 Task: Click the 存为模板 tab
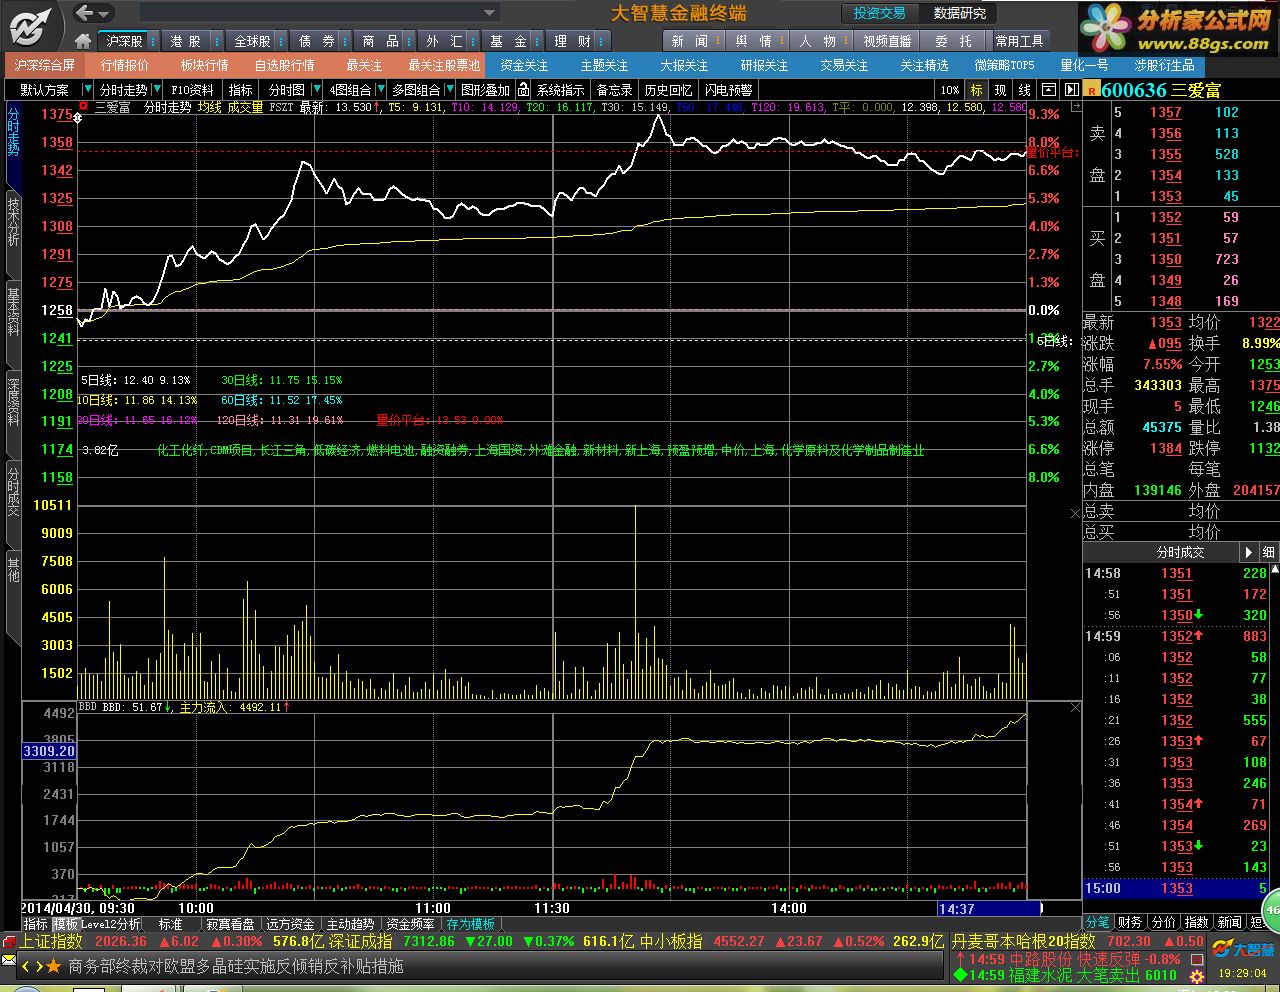click(470, 924)
